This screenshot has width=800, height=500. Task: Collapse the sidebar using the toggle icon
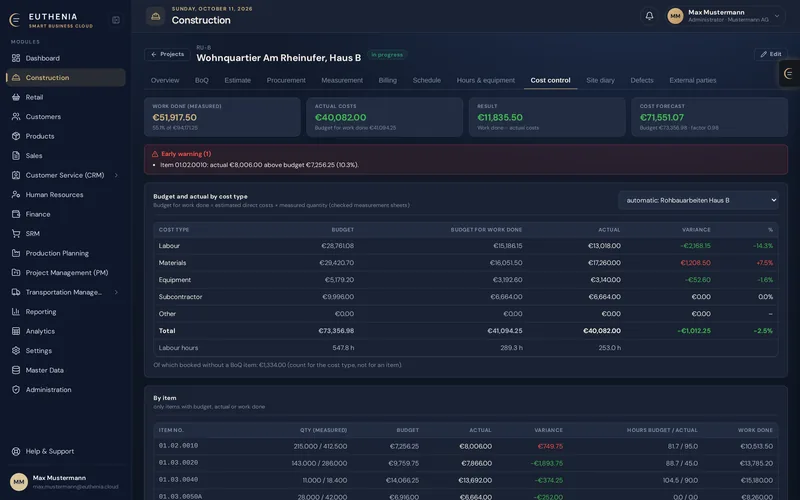[116, 20]
